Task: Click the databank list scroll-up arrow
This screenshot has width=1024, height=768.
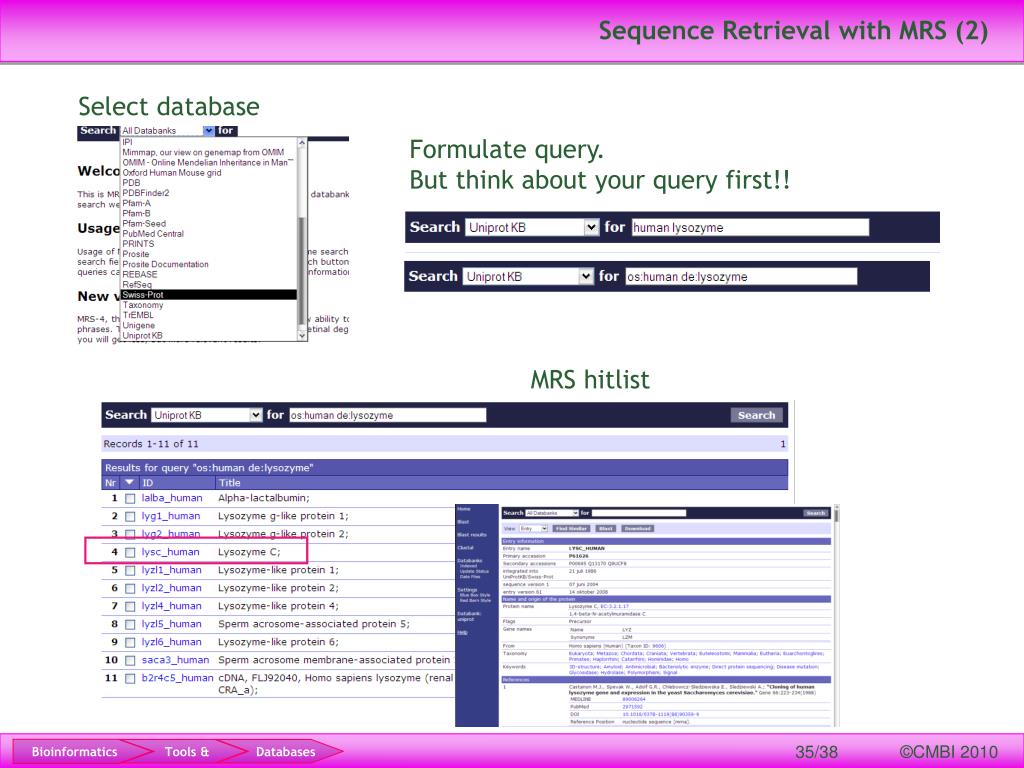Action: pos(302,142)
